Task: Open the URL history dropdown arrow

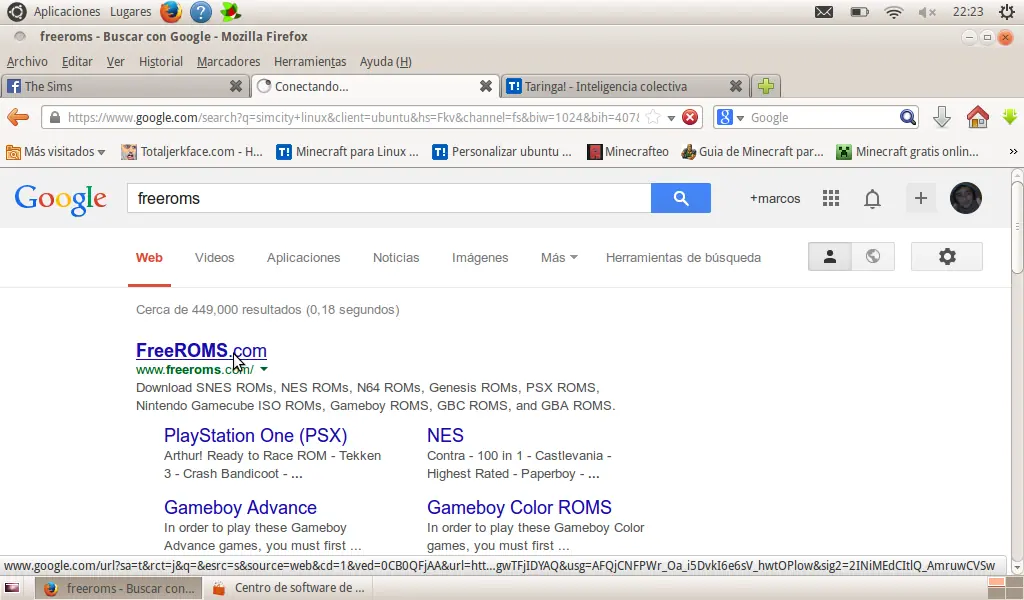Action: pyautogui.click(x=671, y=118)
